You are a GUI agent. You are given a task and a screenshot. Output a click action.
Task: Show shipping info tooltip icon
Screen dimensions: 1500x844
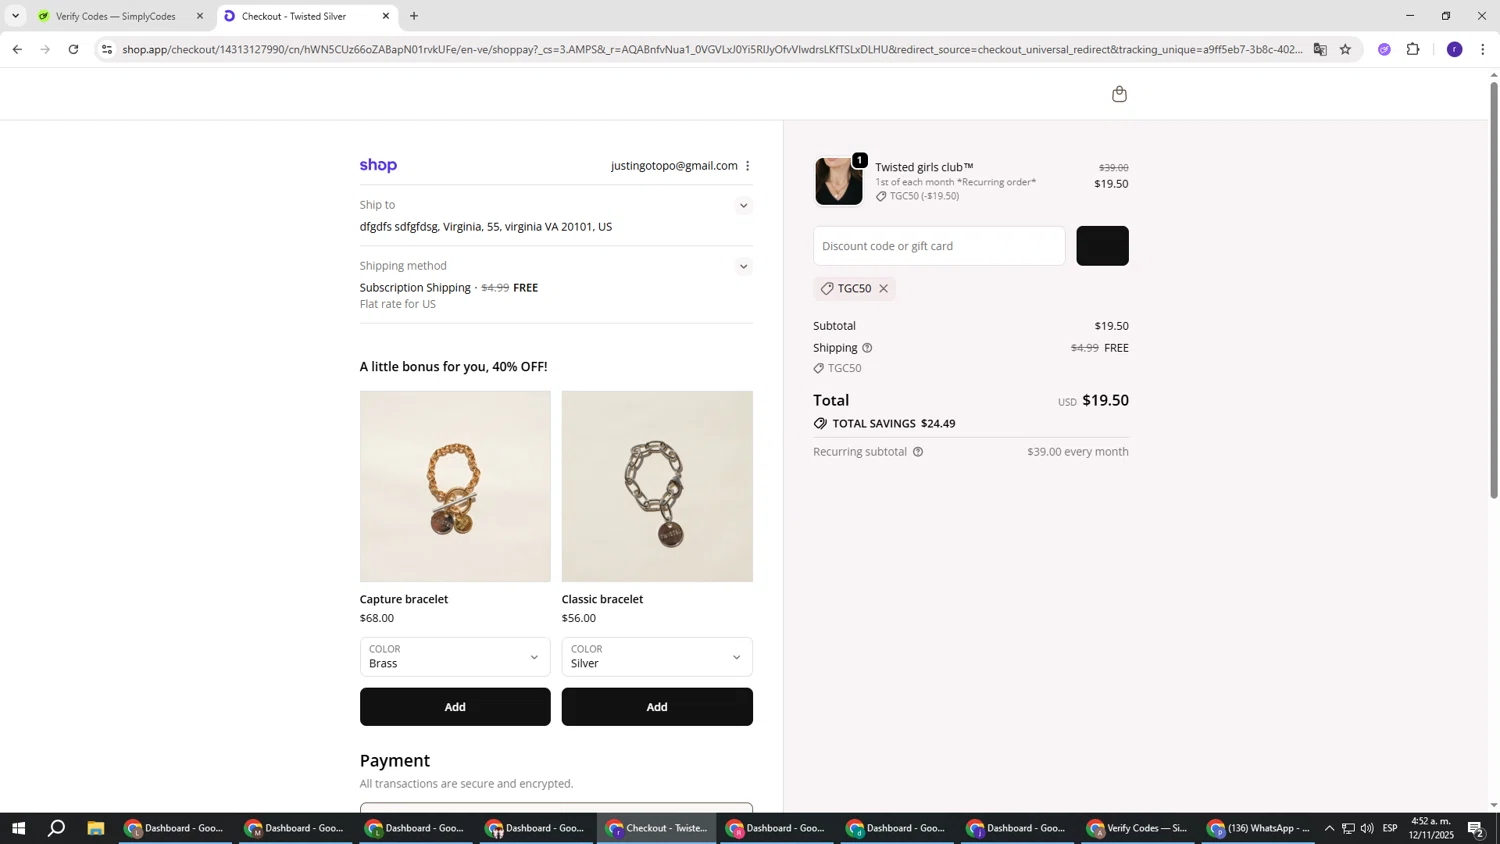point(867,348)
